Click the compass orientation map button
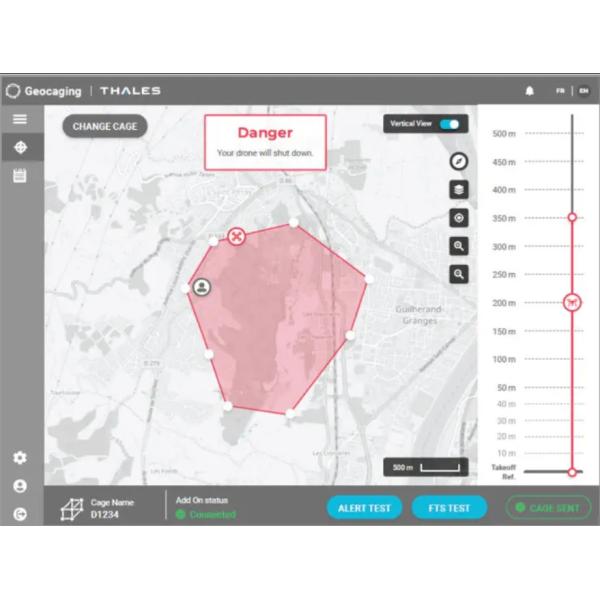This screenshot has height=600, width=600. click(459, 161)
